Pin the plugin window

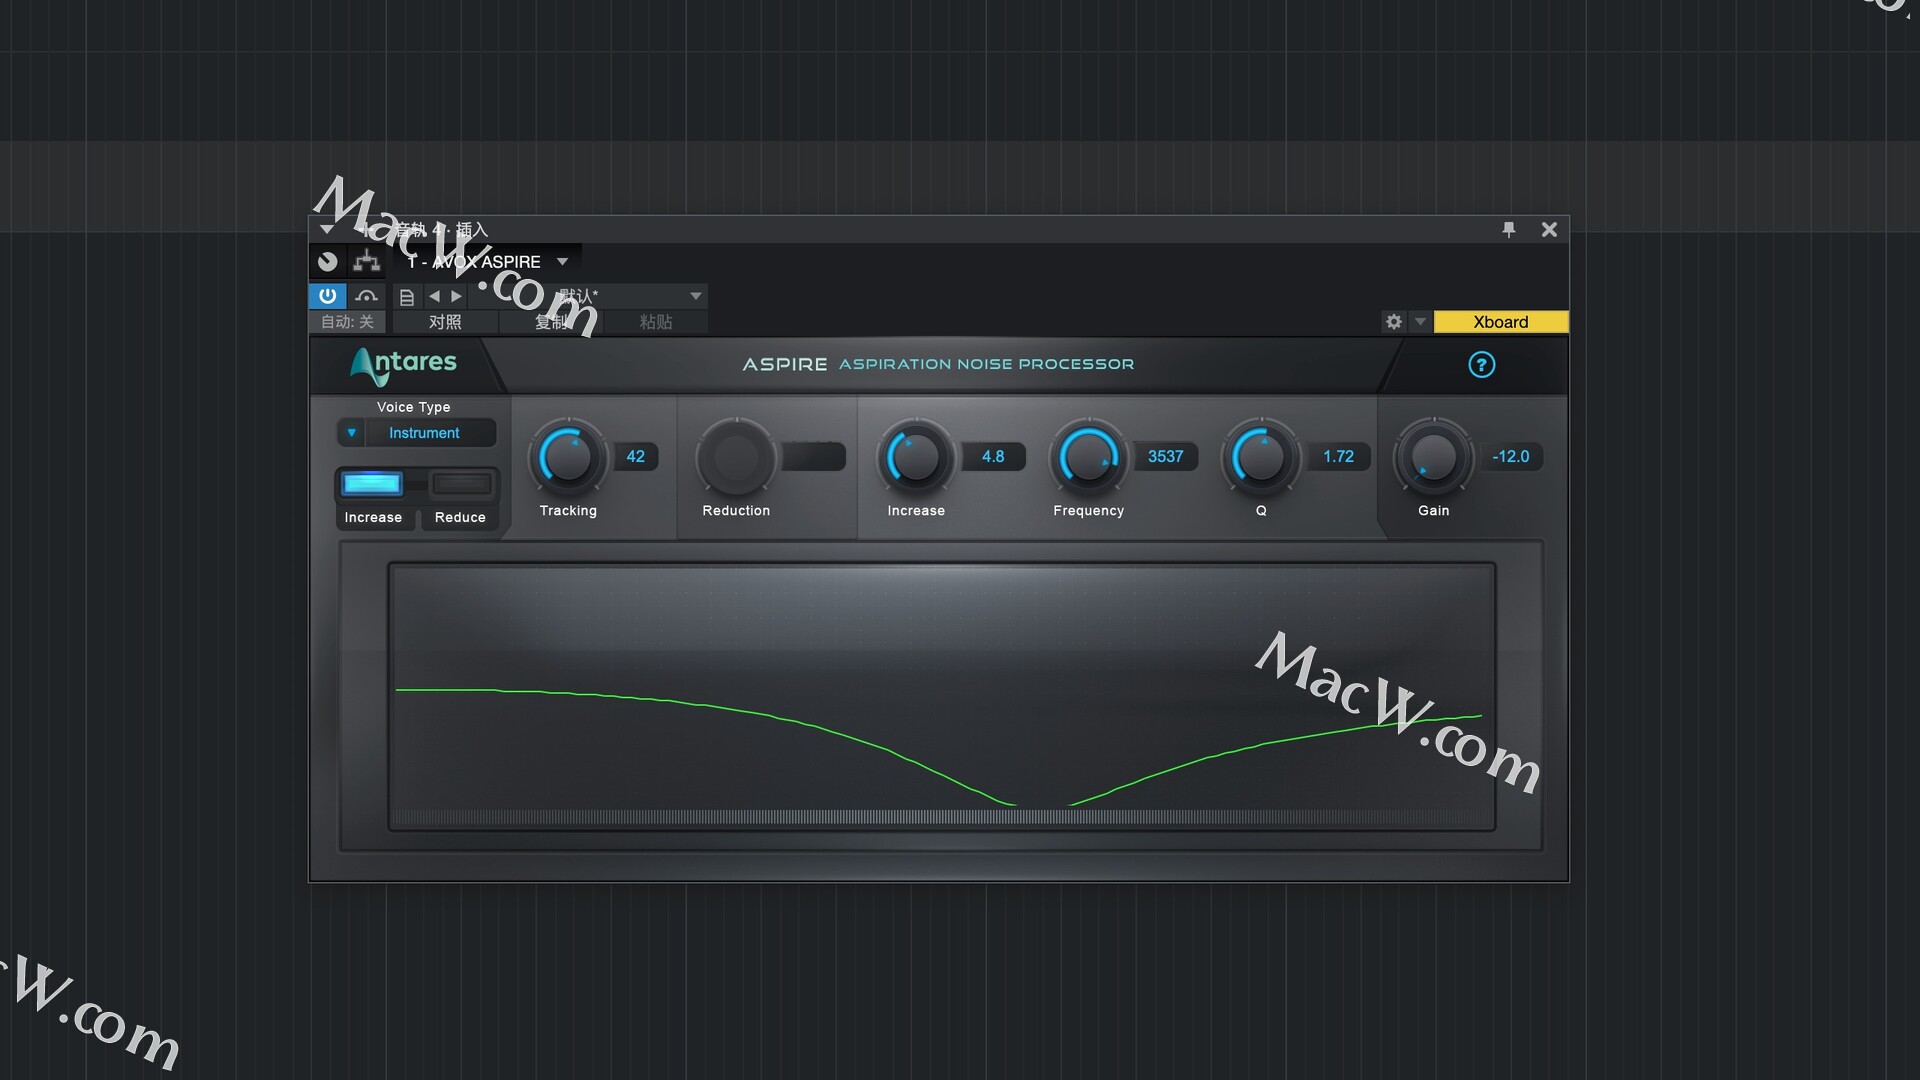click(1509, 230)
